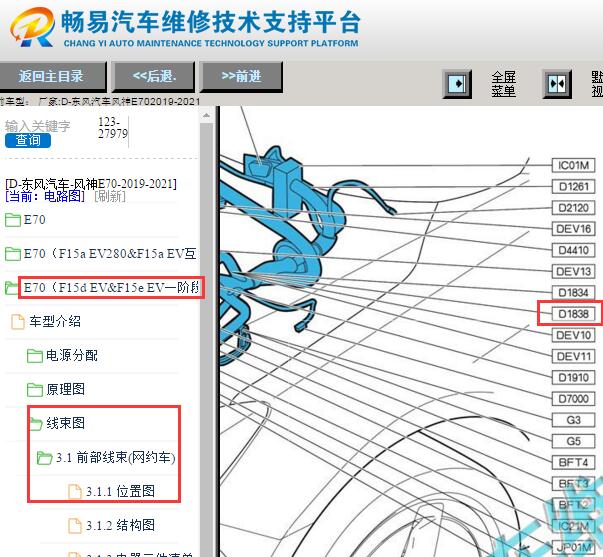Click the D1261 connector label
Image resolution: width=603 pixels, height=557 pixels.
tap(573, 187)
